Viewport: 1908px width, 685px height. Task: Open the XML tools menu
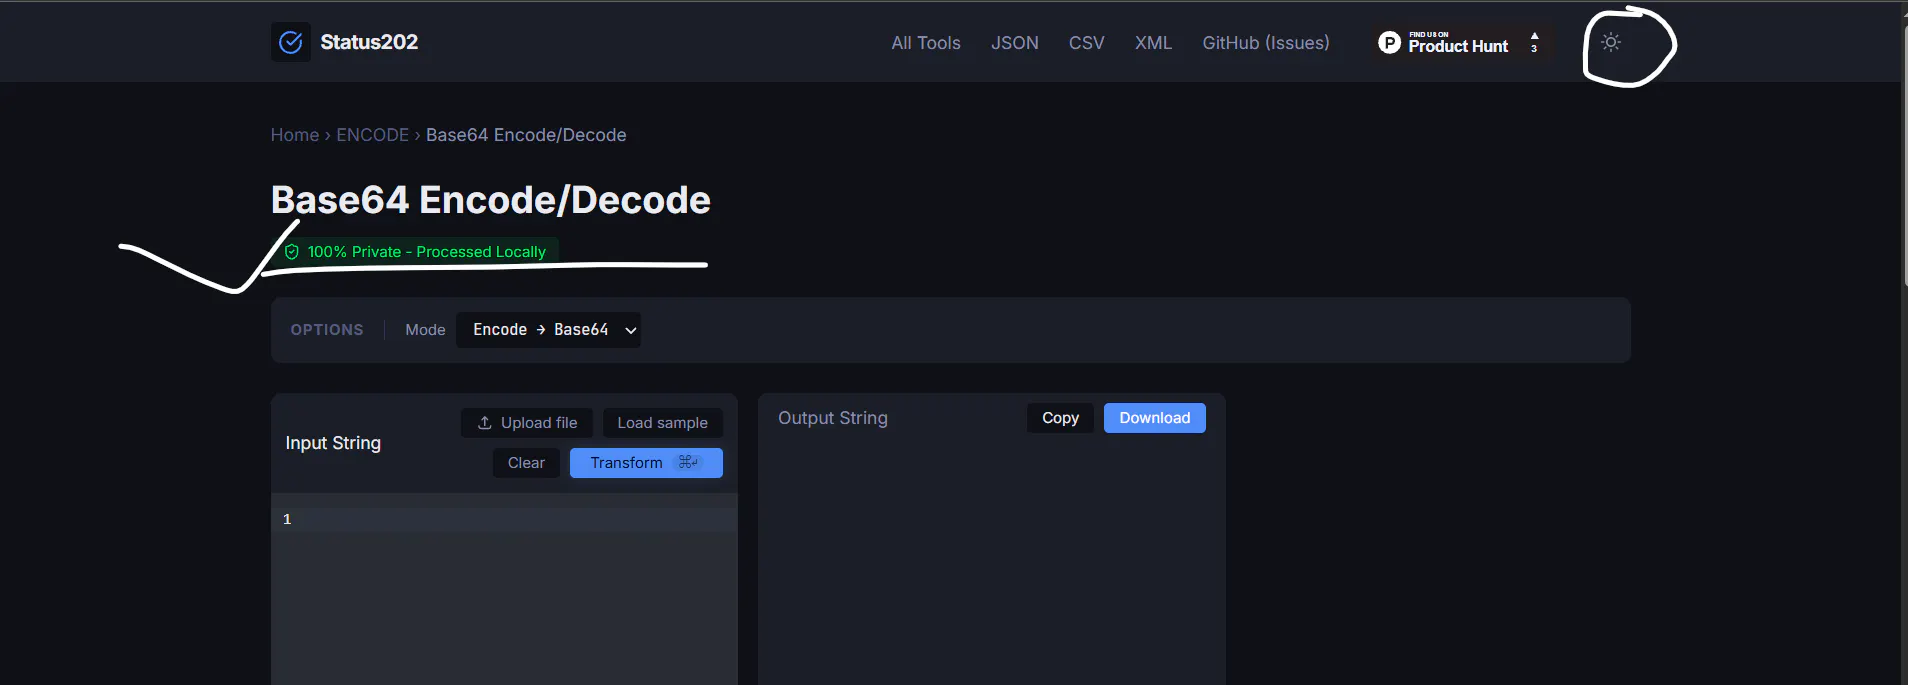(x=1153, y=43)
